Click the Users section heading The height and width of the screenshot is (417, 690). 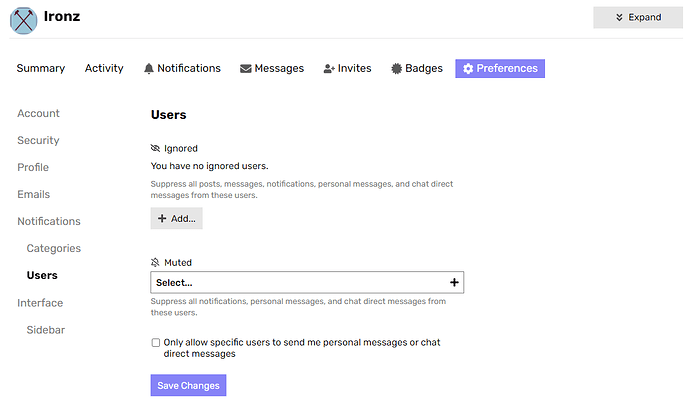[x=169, y=115]
